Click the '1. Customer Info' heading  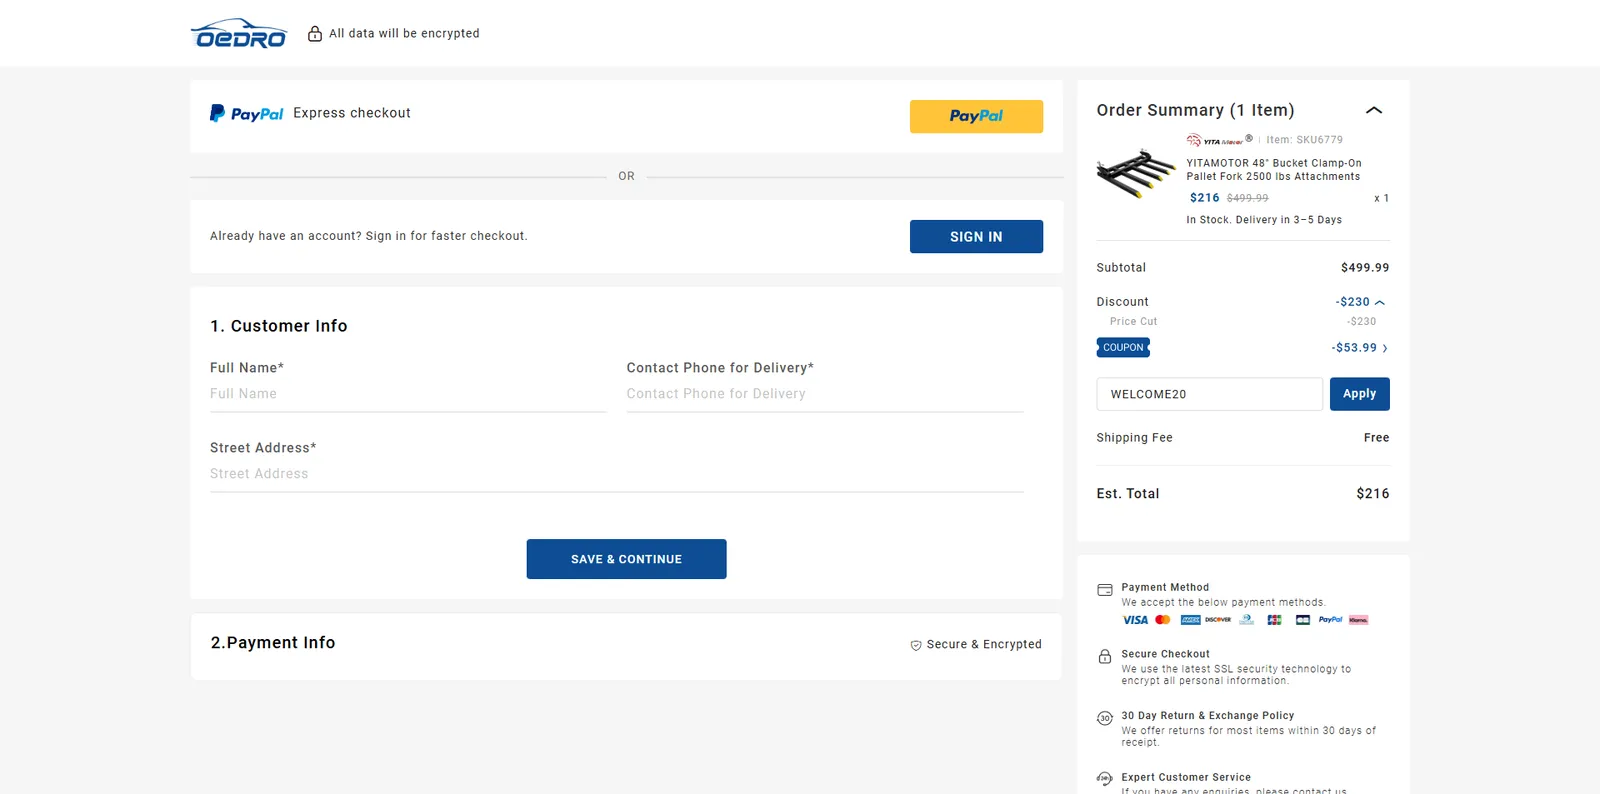tap(279, 326)
